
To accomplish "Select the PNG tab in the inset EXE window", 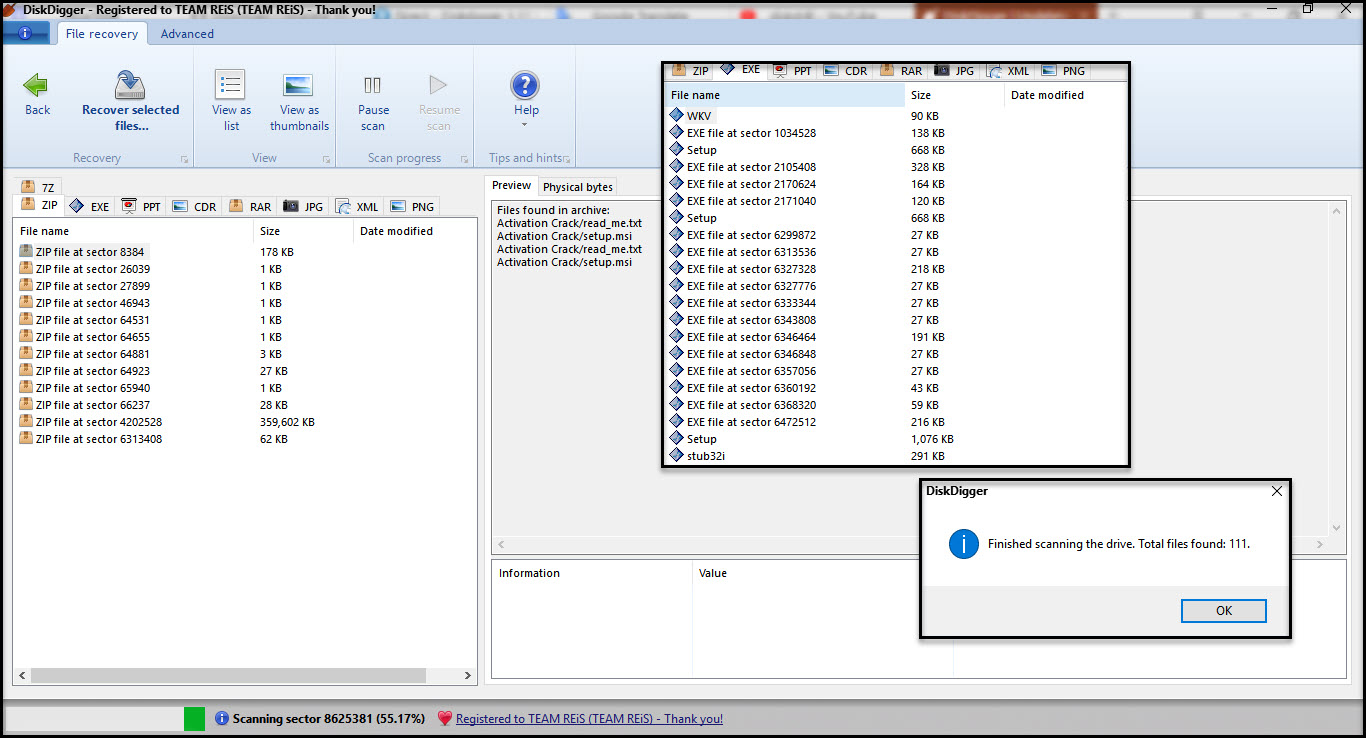I will pos(1063,71).
